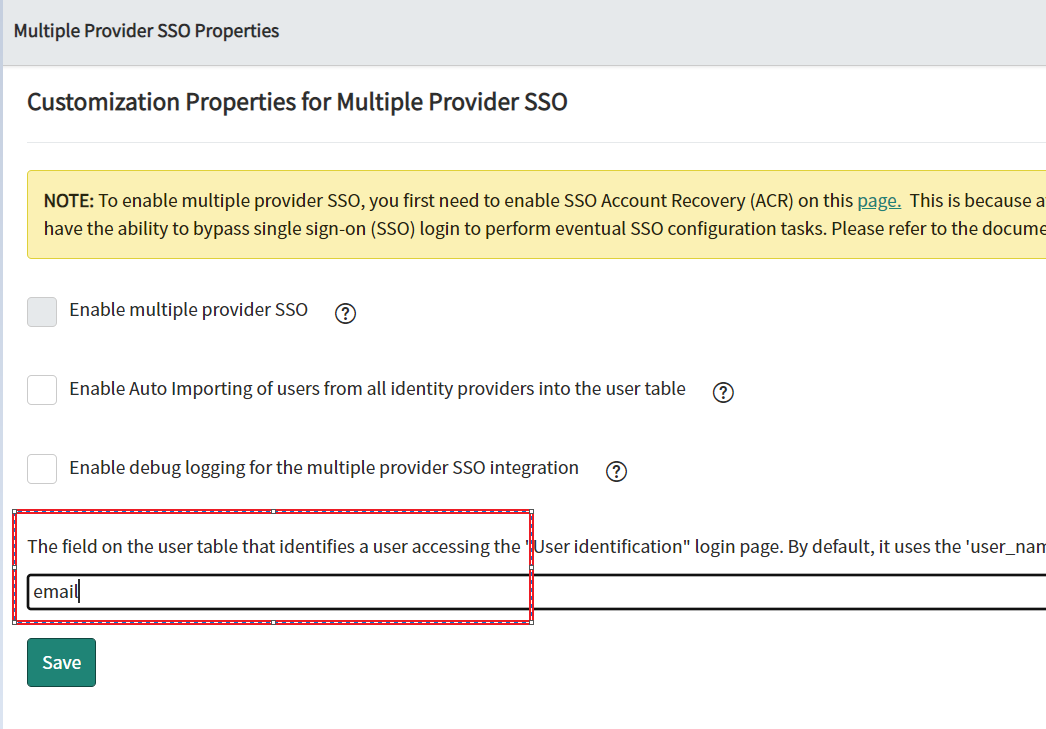This screenshot has height=729, width=1046.
Task: Click the question mark icon beside Auto Importing option
Action: (723, 392)
